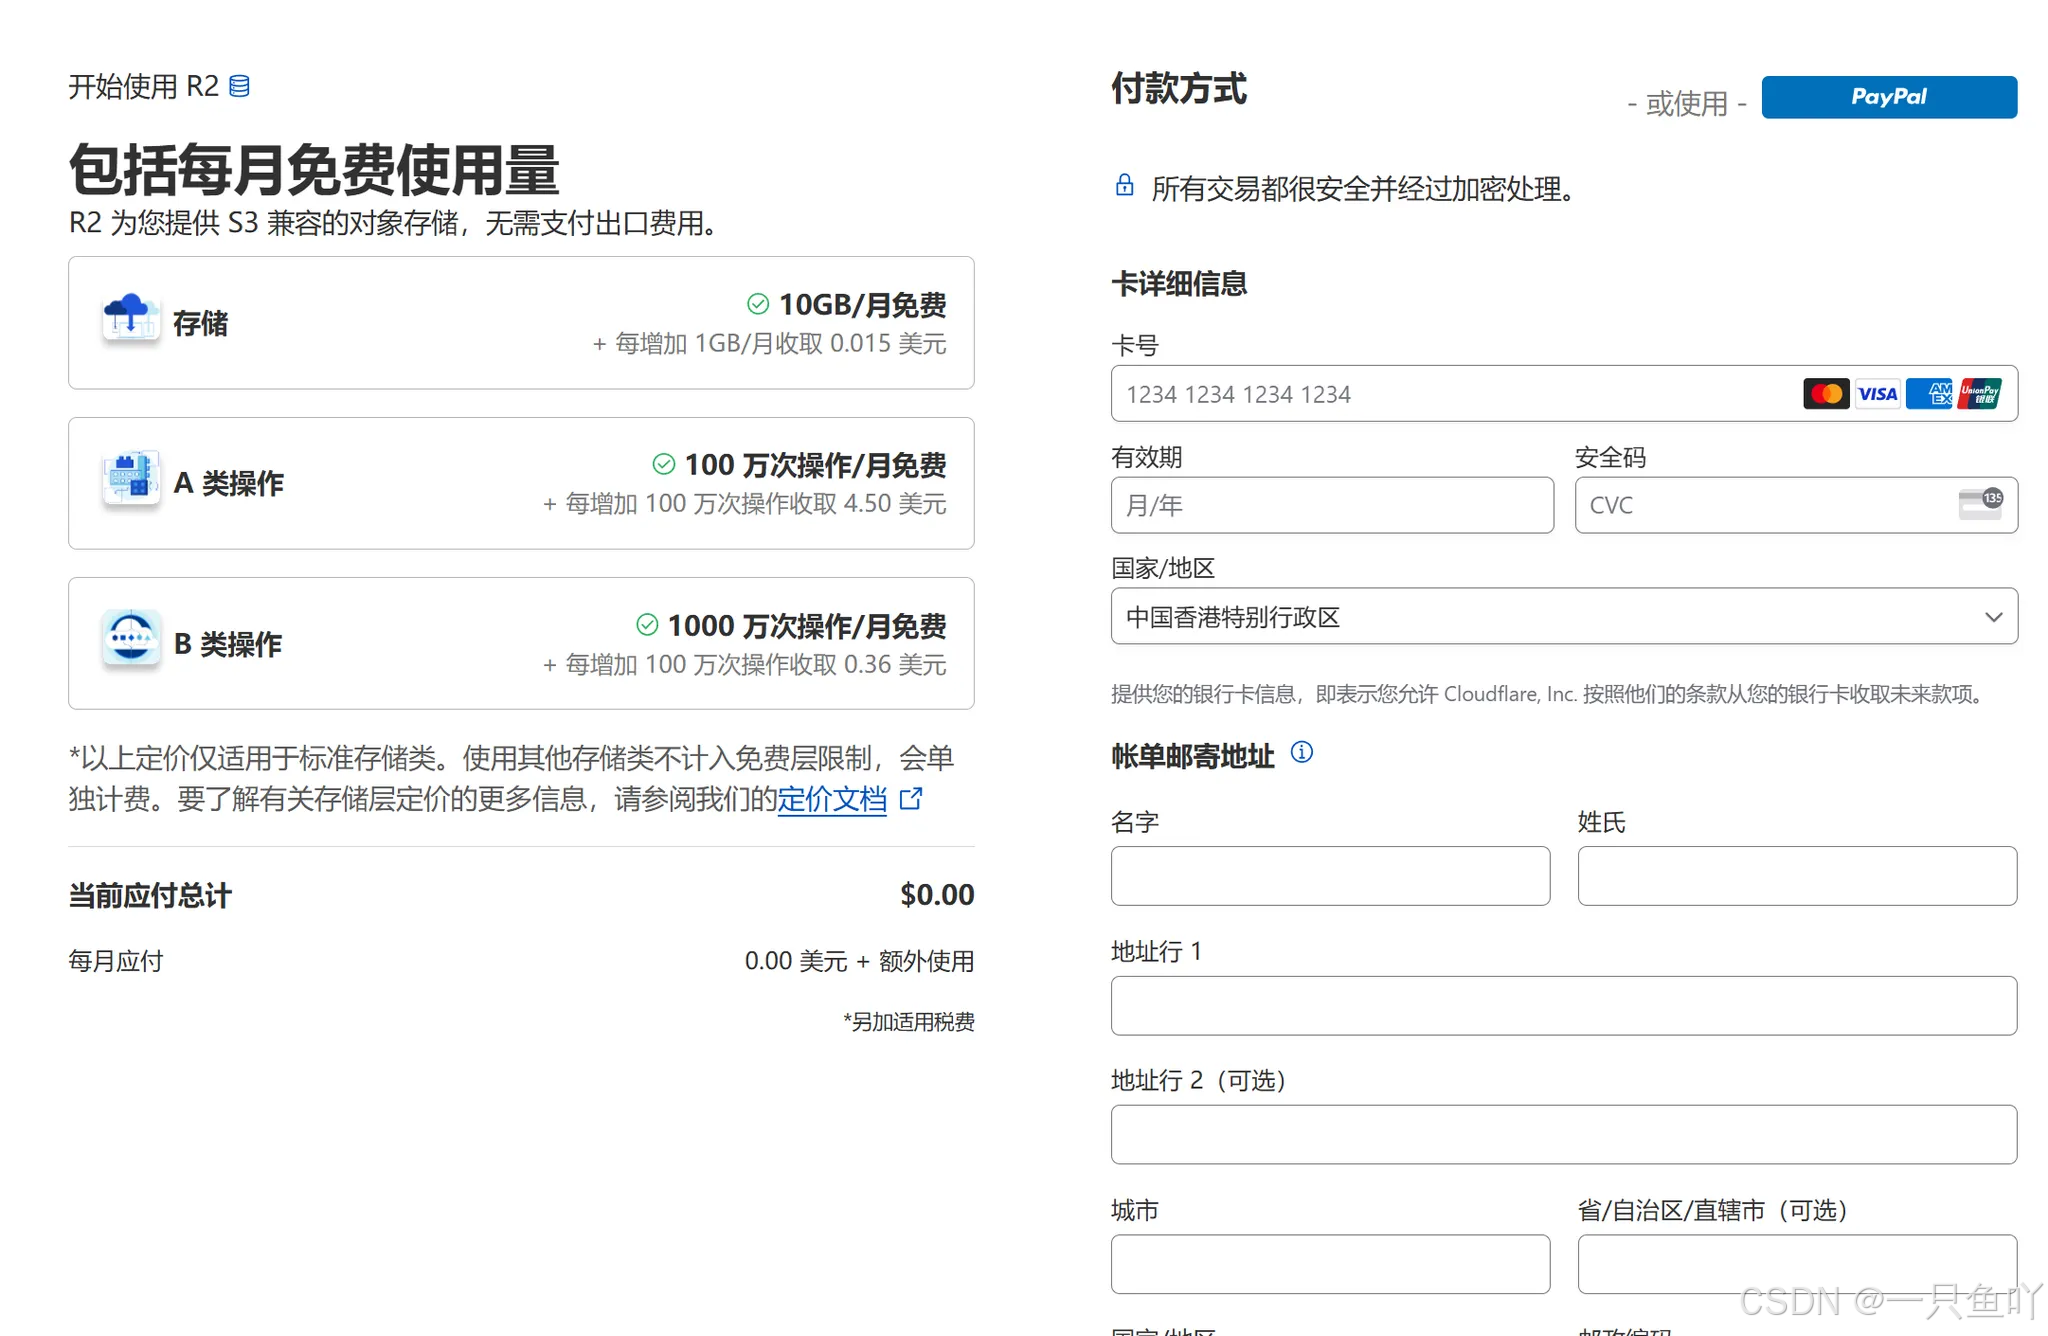This screenshot has width=2048, height=1336.
Task: Click the CVC card hint icon
Action: 1979,503
